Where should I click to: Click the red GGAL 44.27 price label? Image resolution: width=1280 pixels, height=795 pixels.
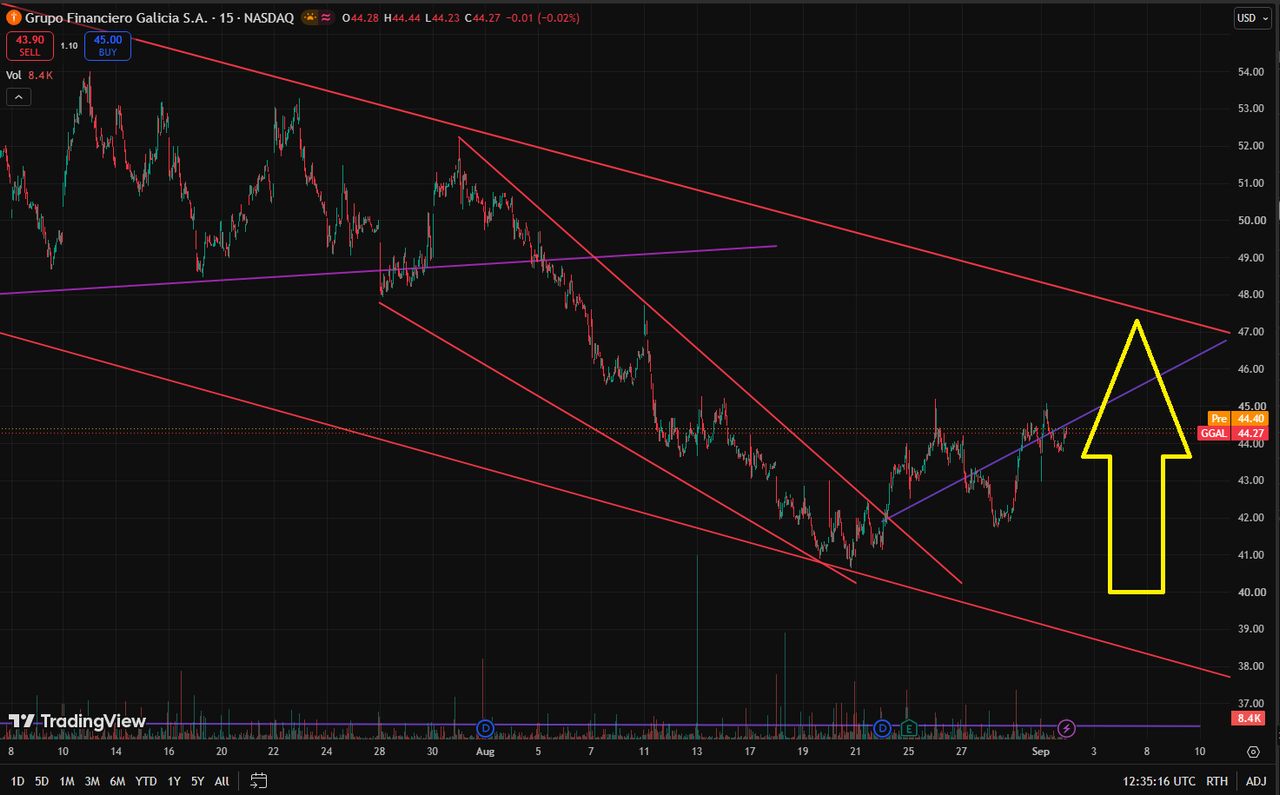(1232, 433)
